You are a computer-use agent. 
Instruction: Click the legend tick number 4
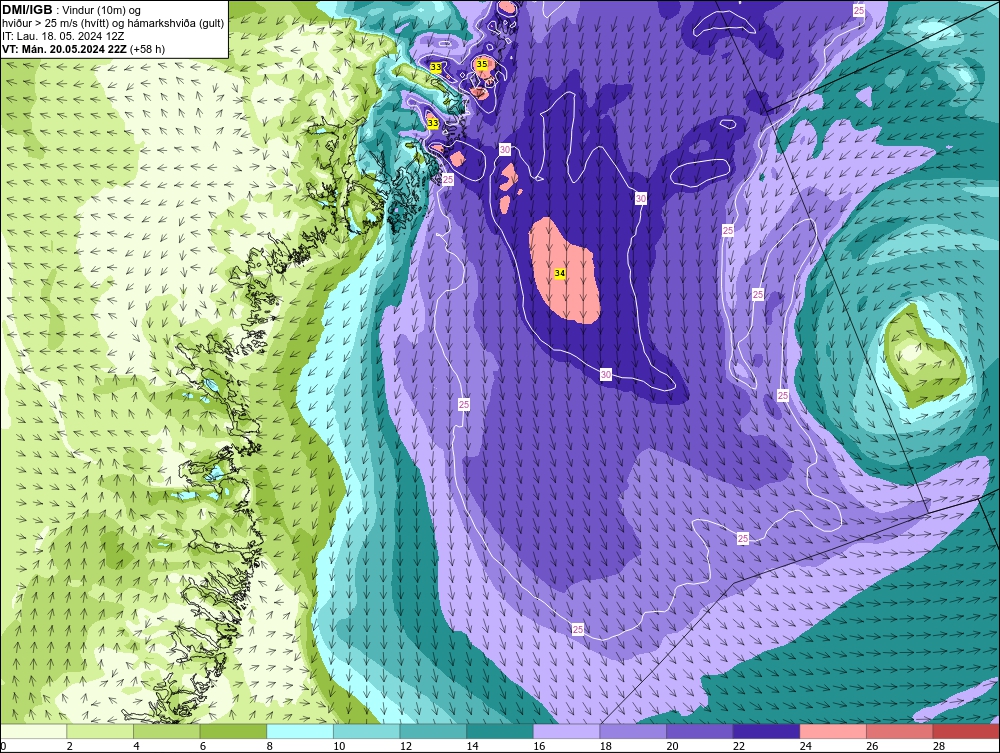[x=136, y=746]
